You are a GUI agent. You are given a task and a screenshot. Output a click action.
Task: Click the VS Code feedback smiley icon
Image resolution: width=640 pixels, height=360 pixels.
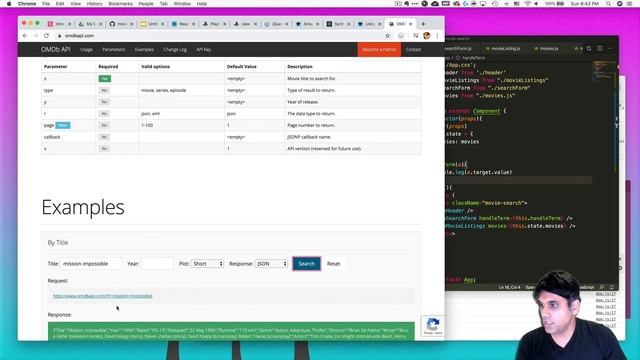(602, 287)
